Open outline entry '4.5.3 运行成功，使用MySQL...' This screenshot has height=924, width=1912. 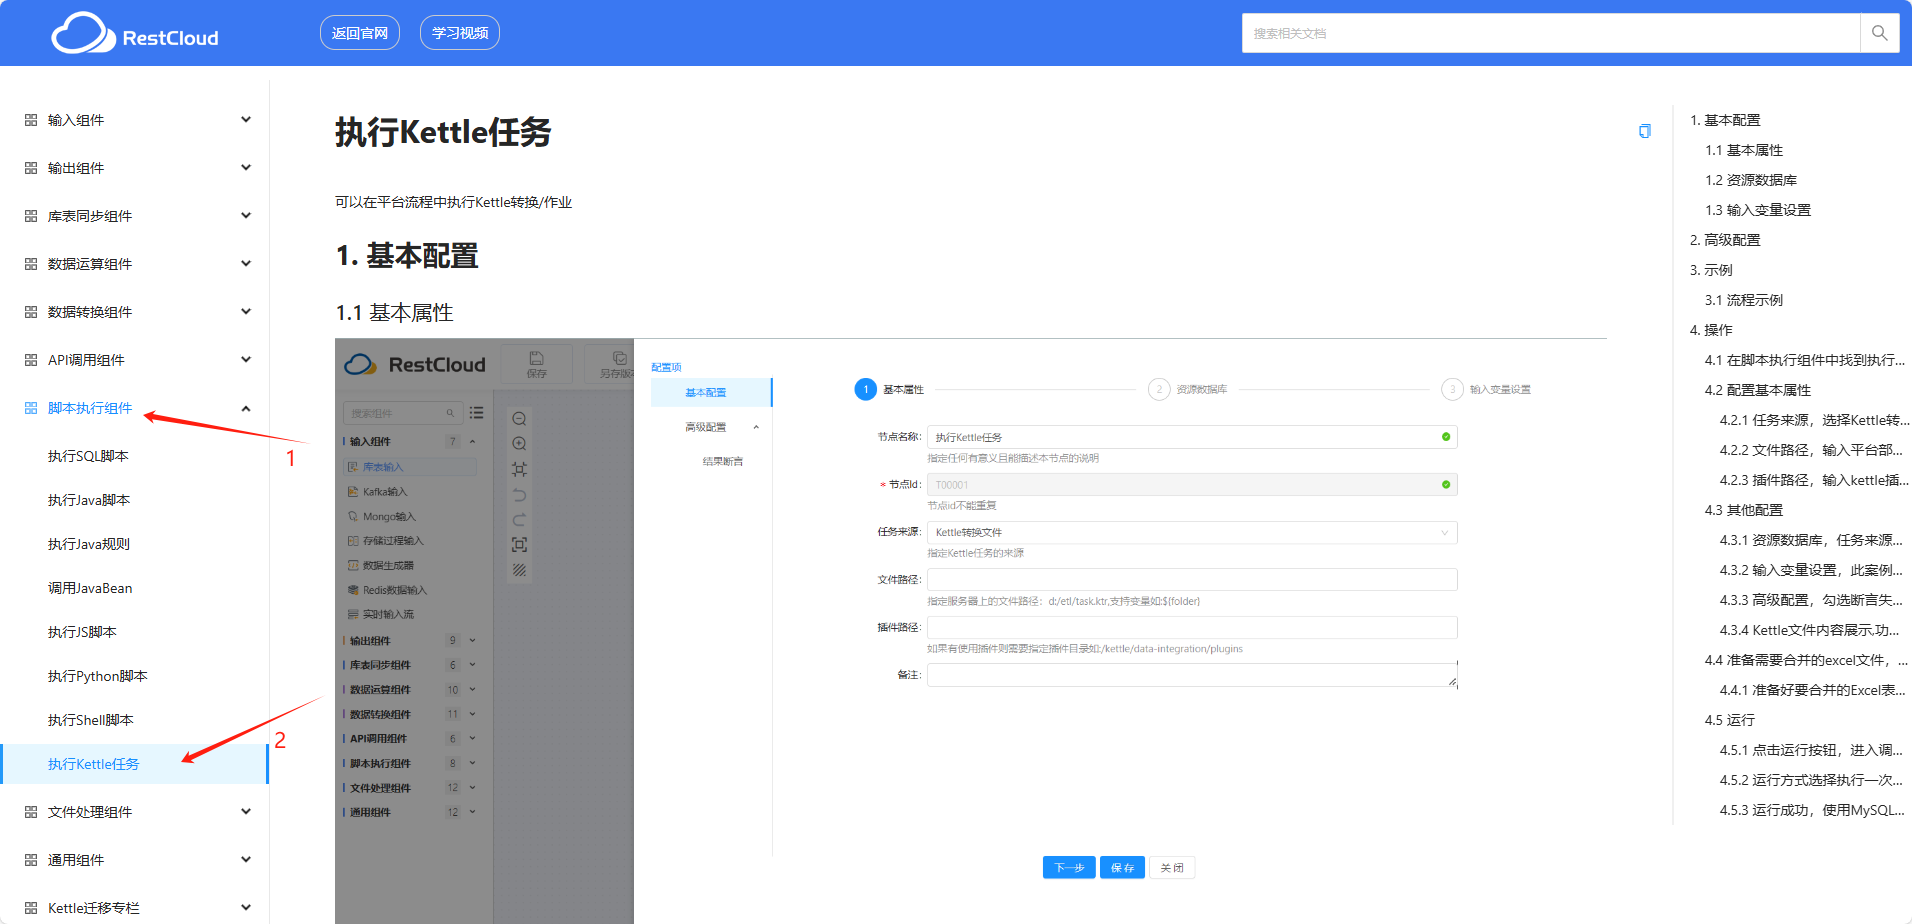[x=1812, y=810]
